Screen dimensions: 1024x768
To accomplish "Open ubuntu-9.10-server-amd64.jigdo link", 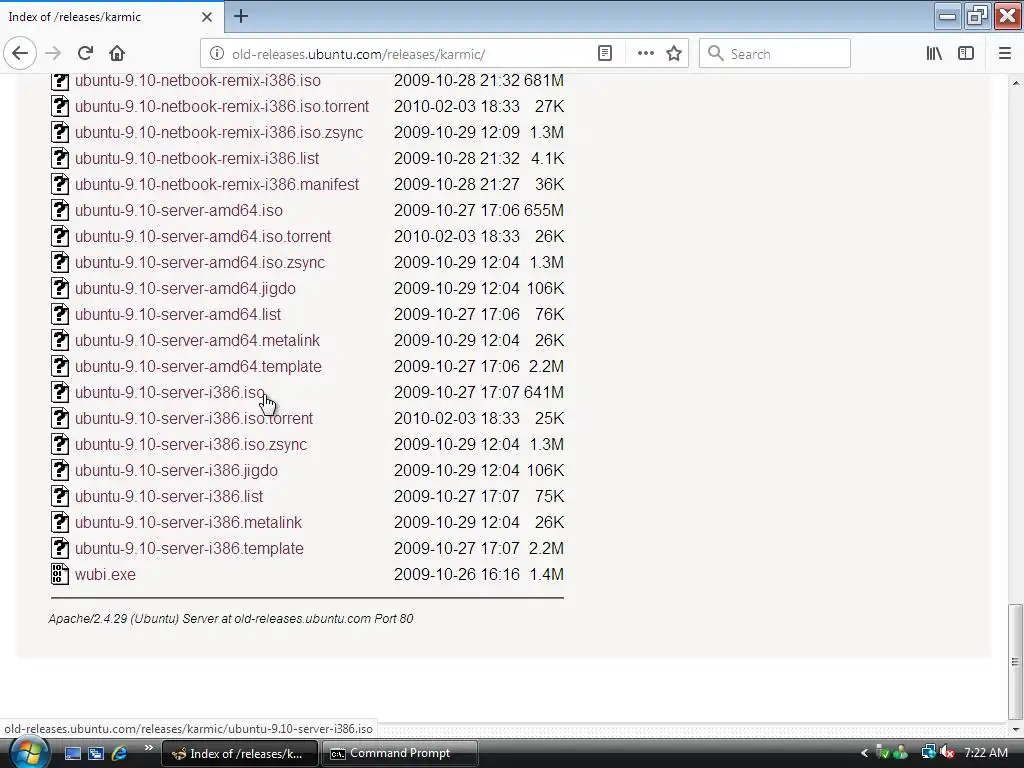I will [185, 289].
